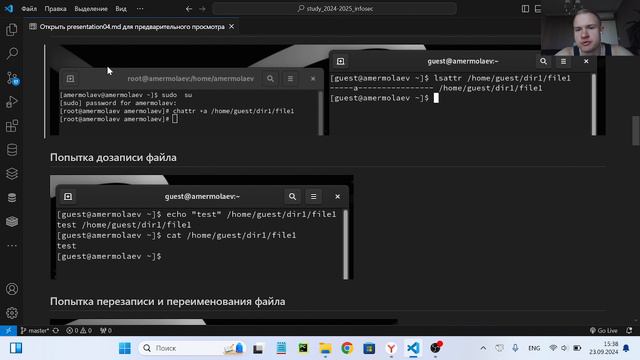The image size is (640, 360).
Task: Show hidden menu items via ellipsis
Action: pyautogui.click(x=140, y=9)
